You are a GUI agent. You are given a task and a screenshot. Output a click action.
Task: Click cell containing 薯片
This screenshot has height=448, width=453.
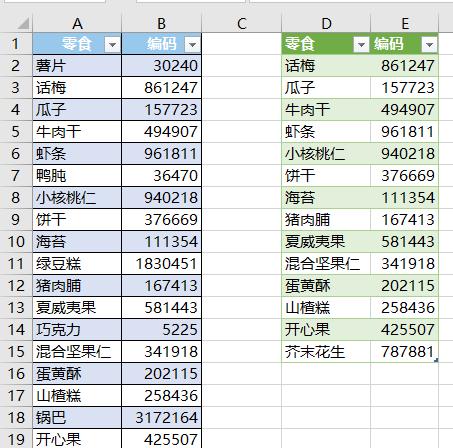[77, 66]
